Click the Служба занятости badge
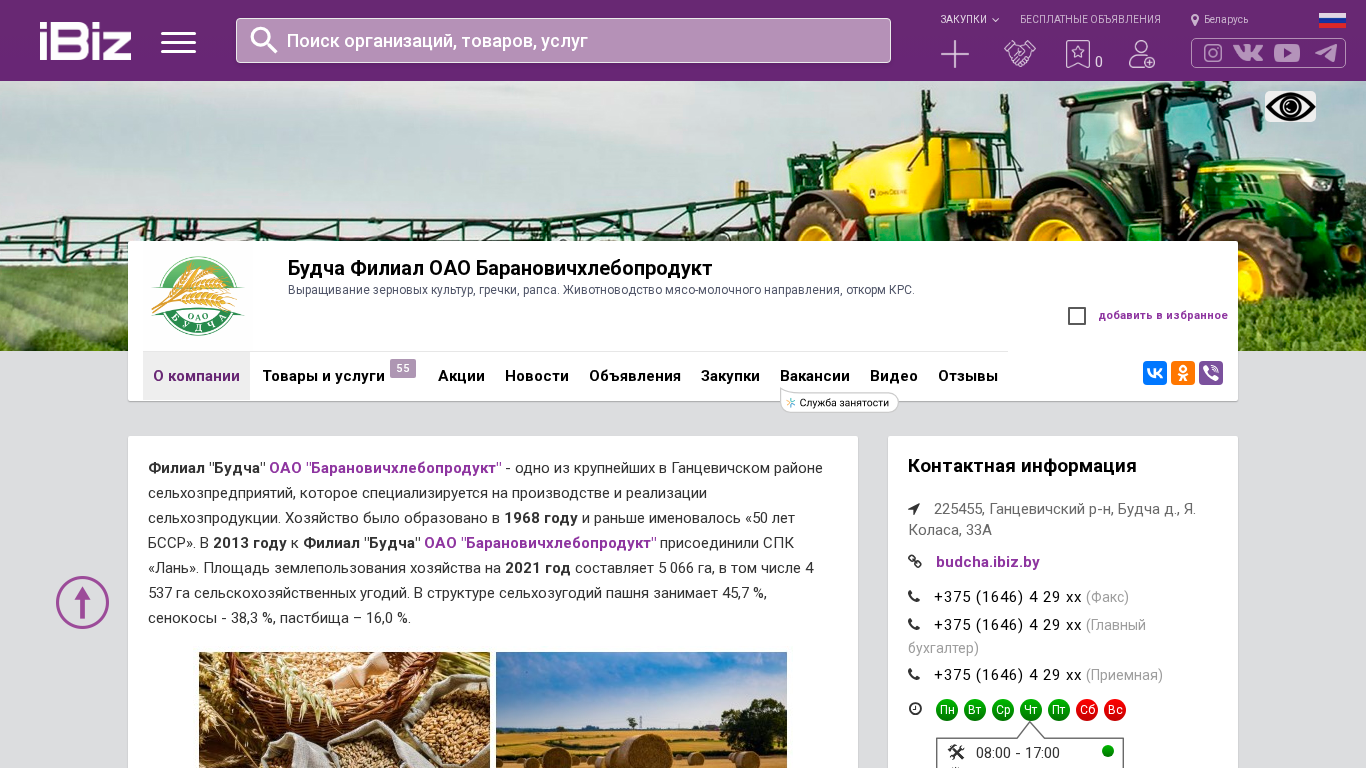The image size is (1366, 768). 840,403
